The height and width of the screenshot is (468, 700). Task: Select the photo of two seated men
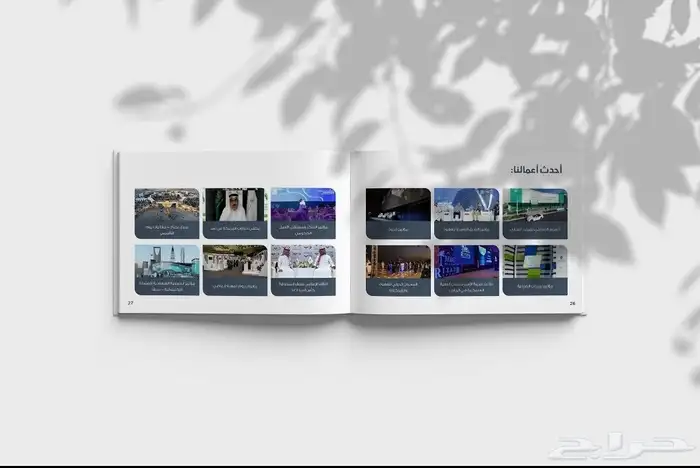(303, 260)
